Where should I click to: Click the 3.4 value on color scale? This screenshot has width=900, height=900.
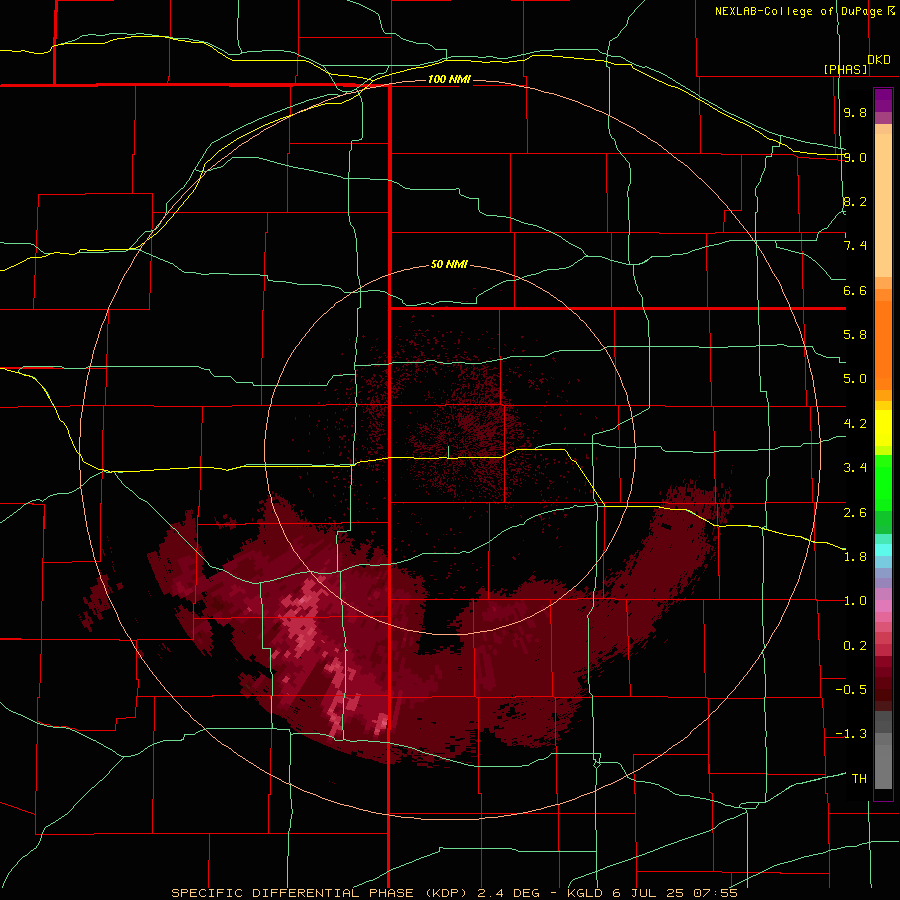click(855, 468)
